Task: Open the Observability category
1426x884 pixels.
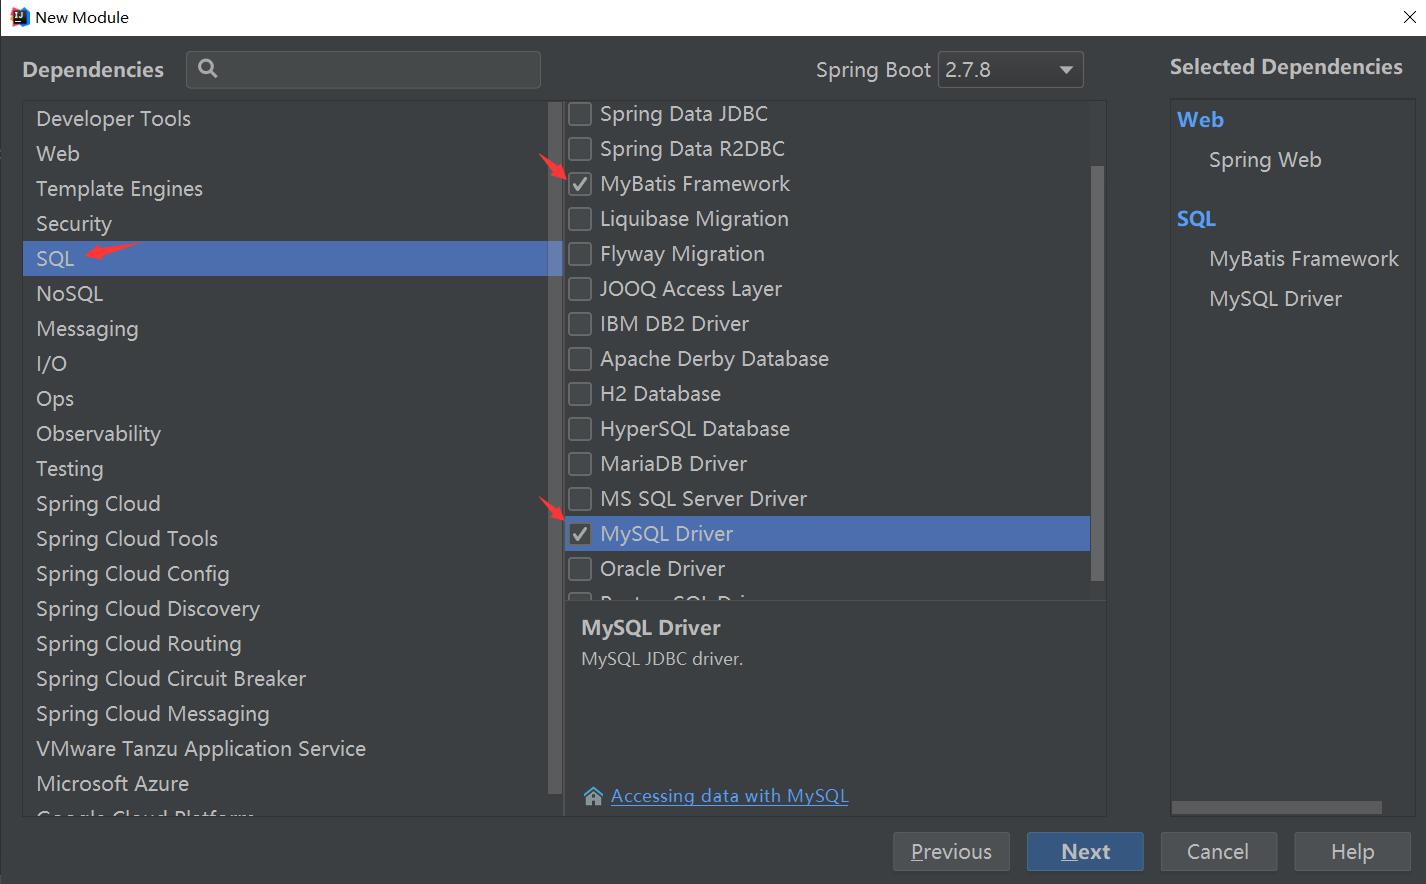Action: click(286, 434)
